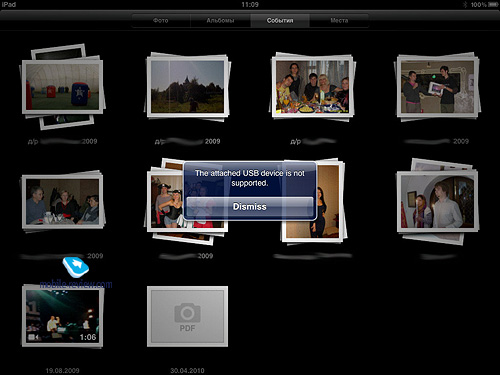Open the castle landscape event stack
Viewport: 500px width, 375px height.
[187, 87]
